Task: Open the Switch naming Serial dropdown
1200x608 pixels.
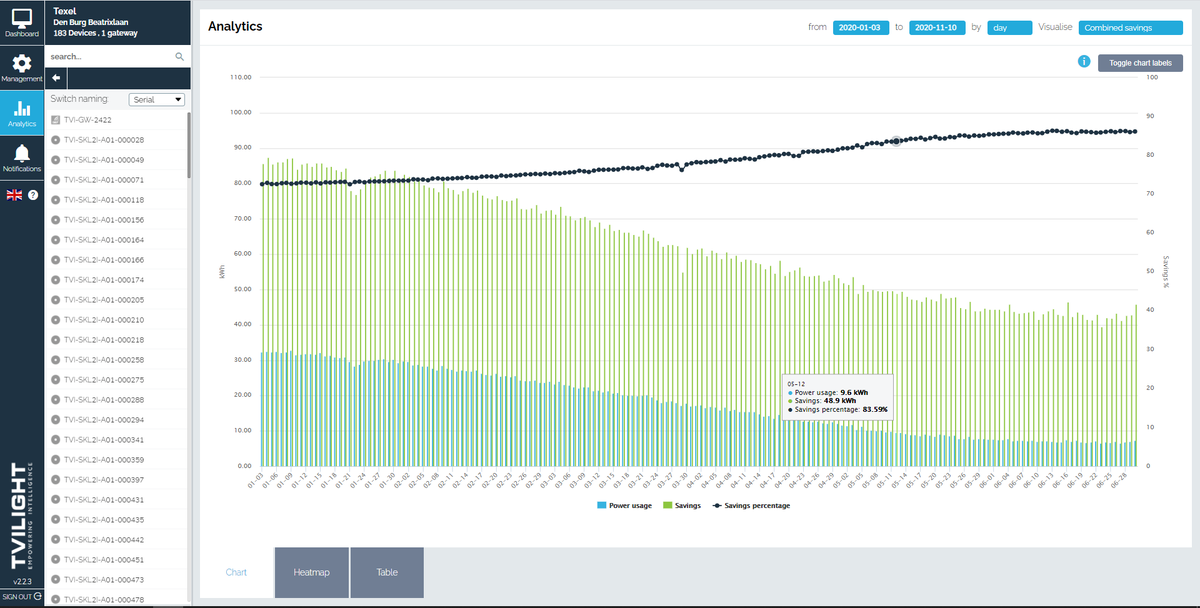Action: point(157,100)
